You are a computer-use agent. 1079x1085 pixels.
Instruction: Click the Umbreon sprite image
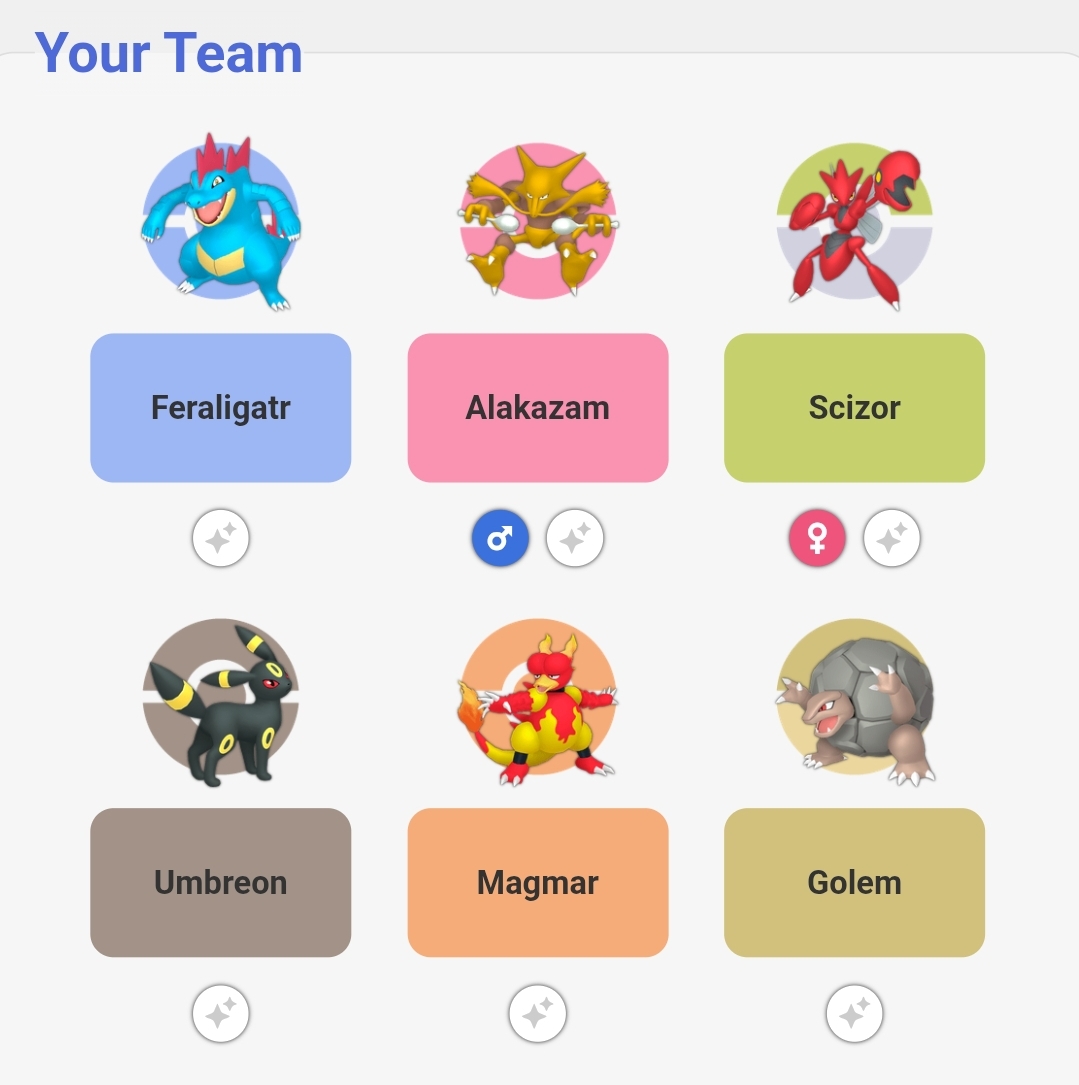coord(221,702)
